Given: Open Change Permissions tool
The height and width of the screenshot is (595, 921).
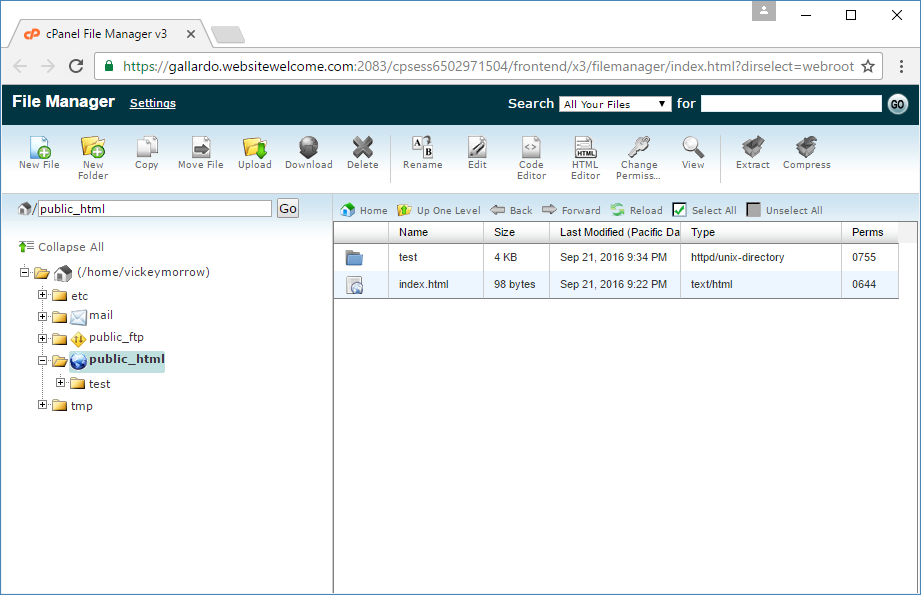Looking at the screenshot, I should [638, 147].
